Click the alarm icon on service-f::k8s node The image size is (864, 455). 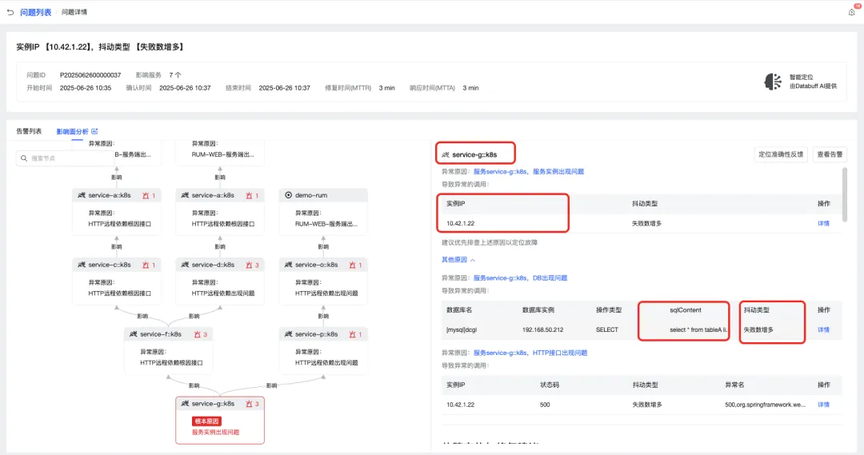click(x=197, y=334)
